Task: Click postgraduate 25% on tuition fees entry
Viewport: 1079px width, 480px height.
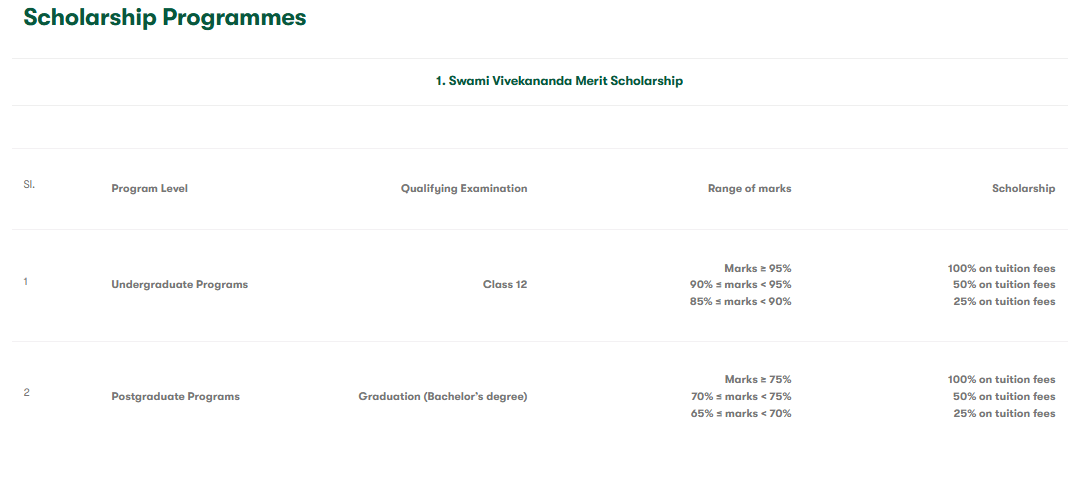Action: coord(1004,414)
